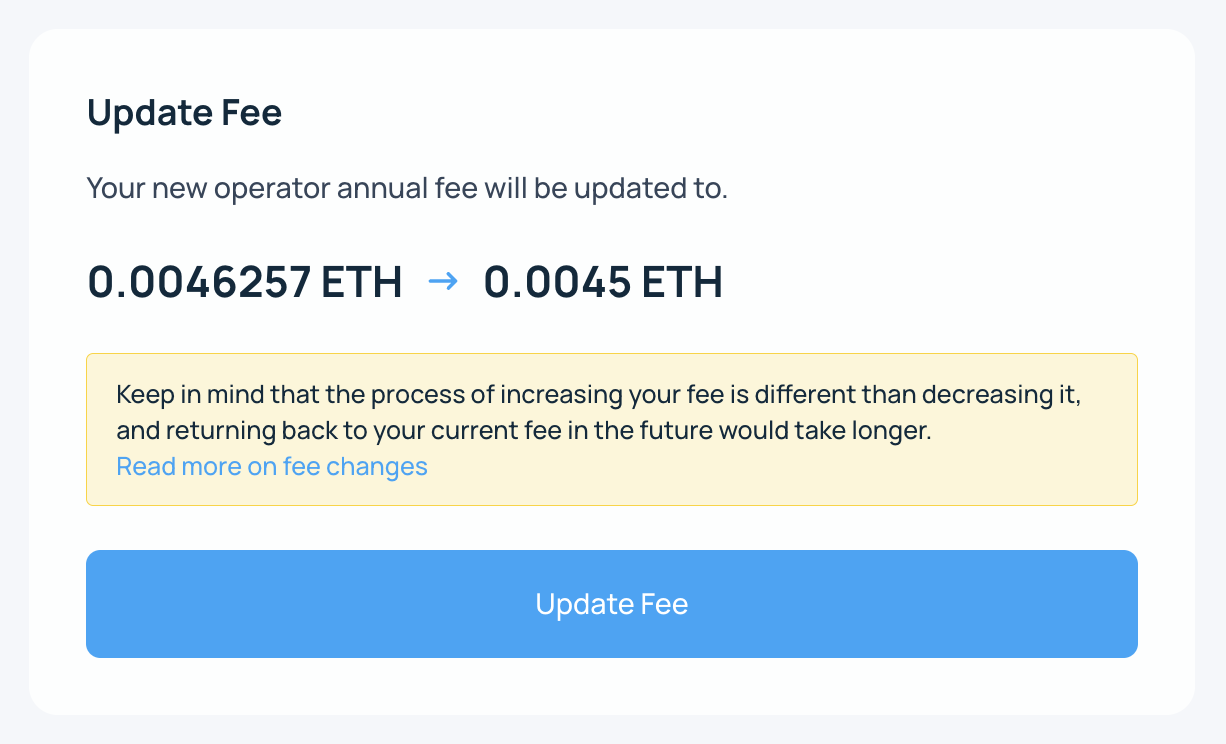Image resolution: width=1226 pixels, height=744 pixels.
Task: Click the blue Update Fee button
Action: tap(611, 604)
